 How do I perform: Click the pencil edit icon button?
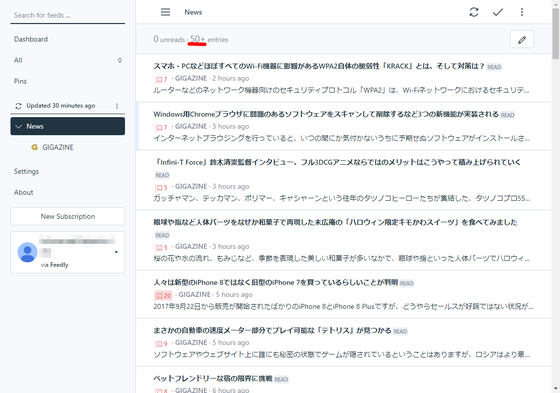[x=522, y=39]
